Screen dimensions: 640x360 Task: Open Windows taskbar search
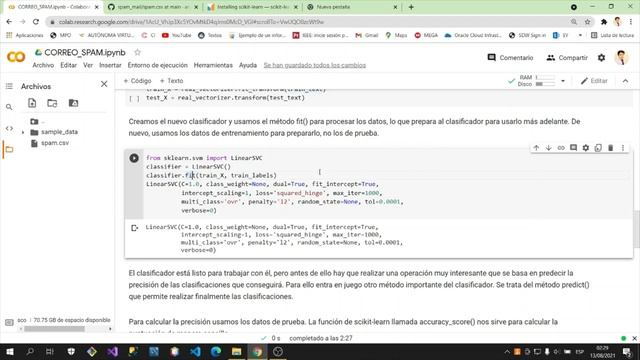(x=30, y=351)
